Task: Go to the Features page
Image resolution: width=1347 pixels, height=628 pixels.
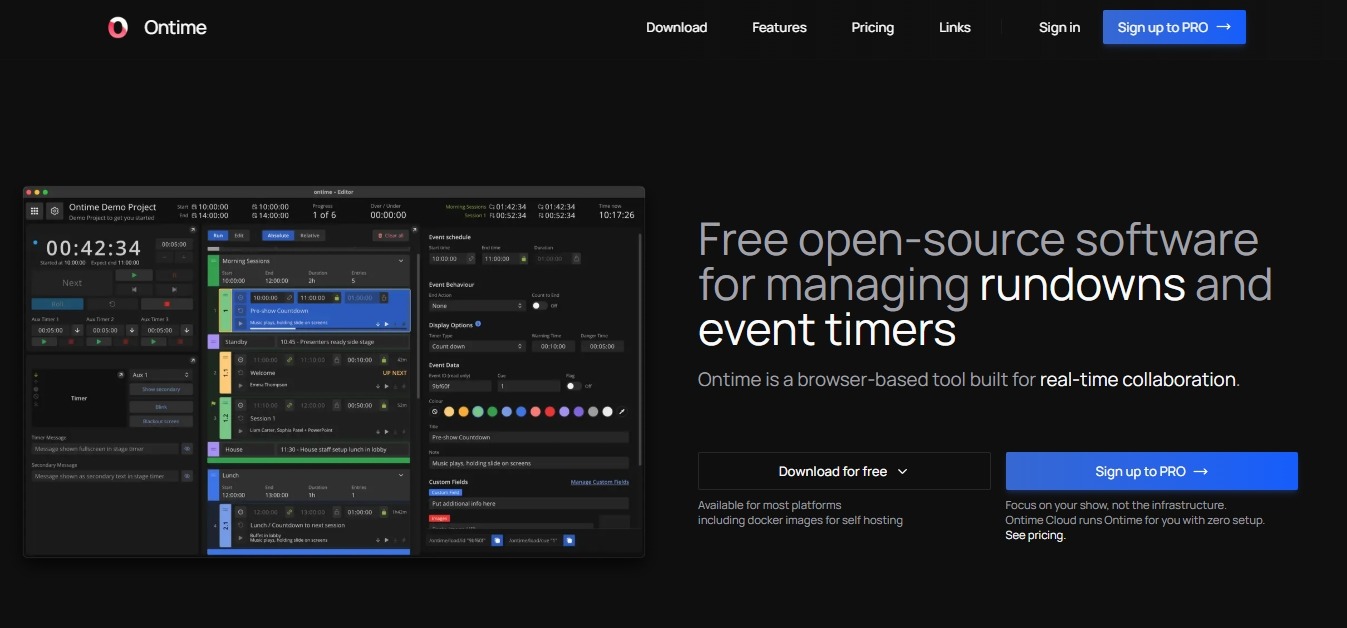Action: 779,28
